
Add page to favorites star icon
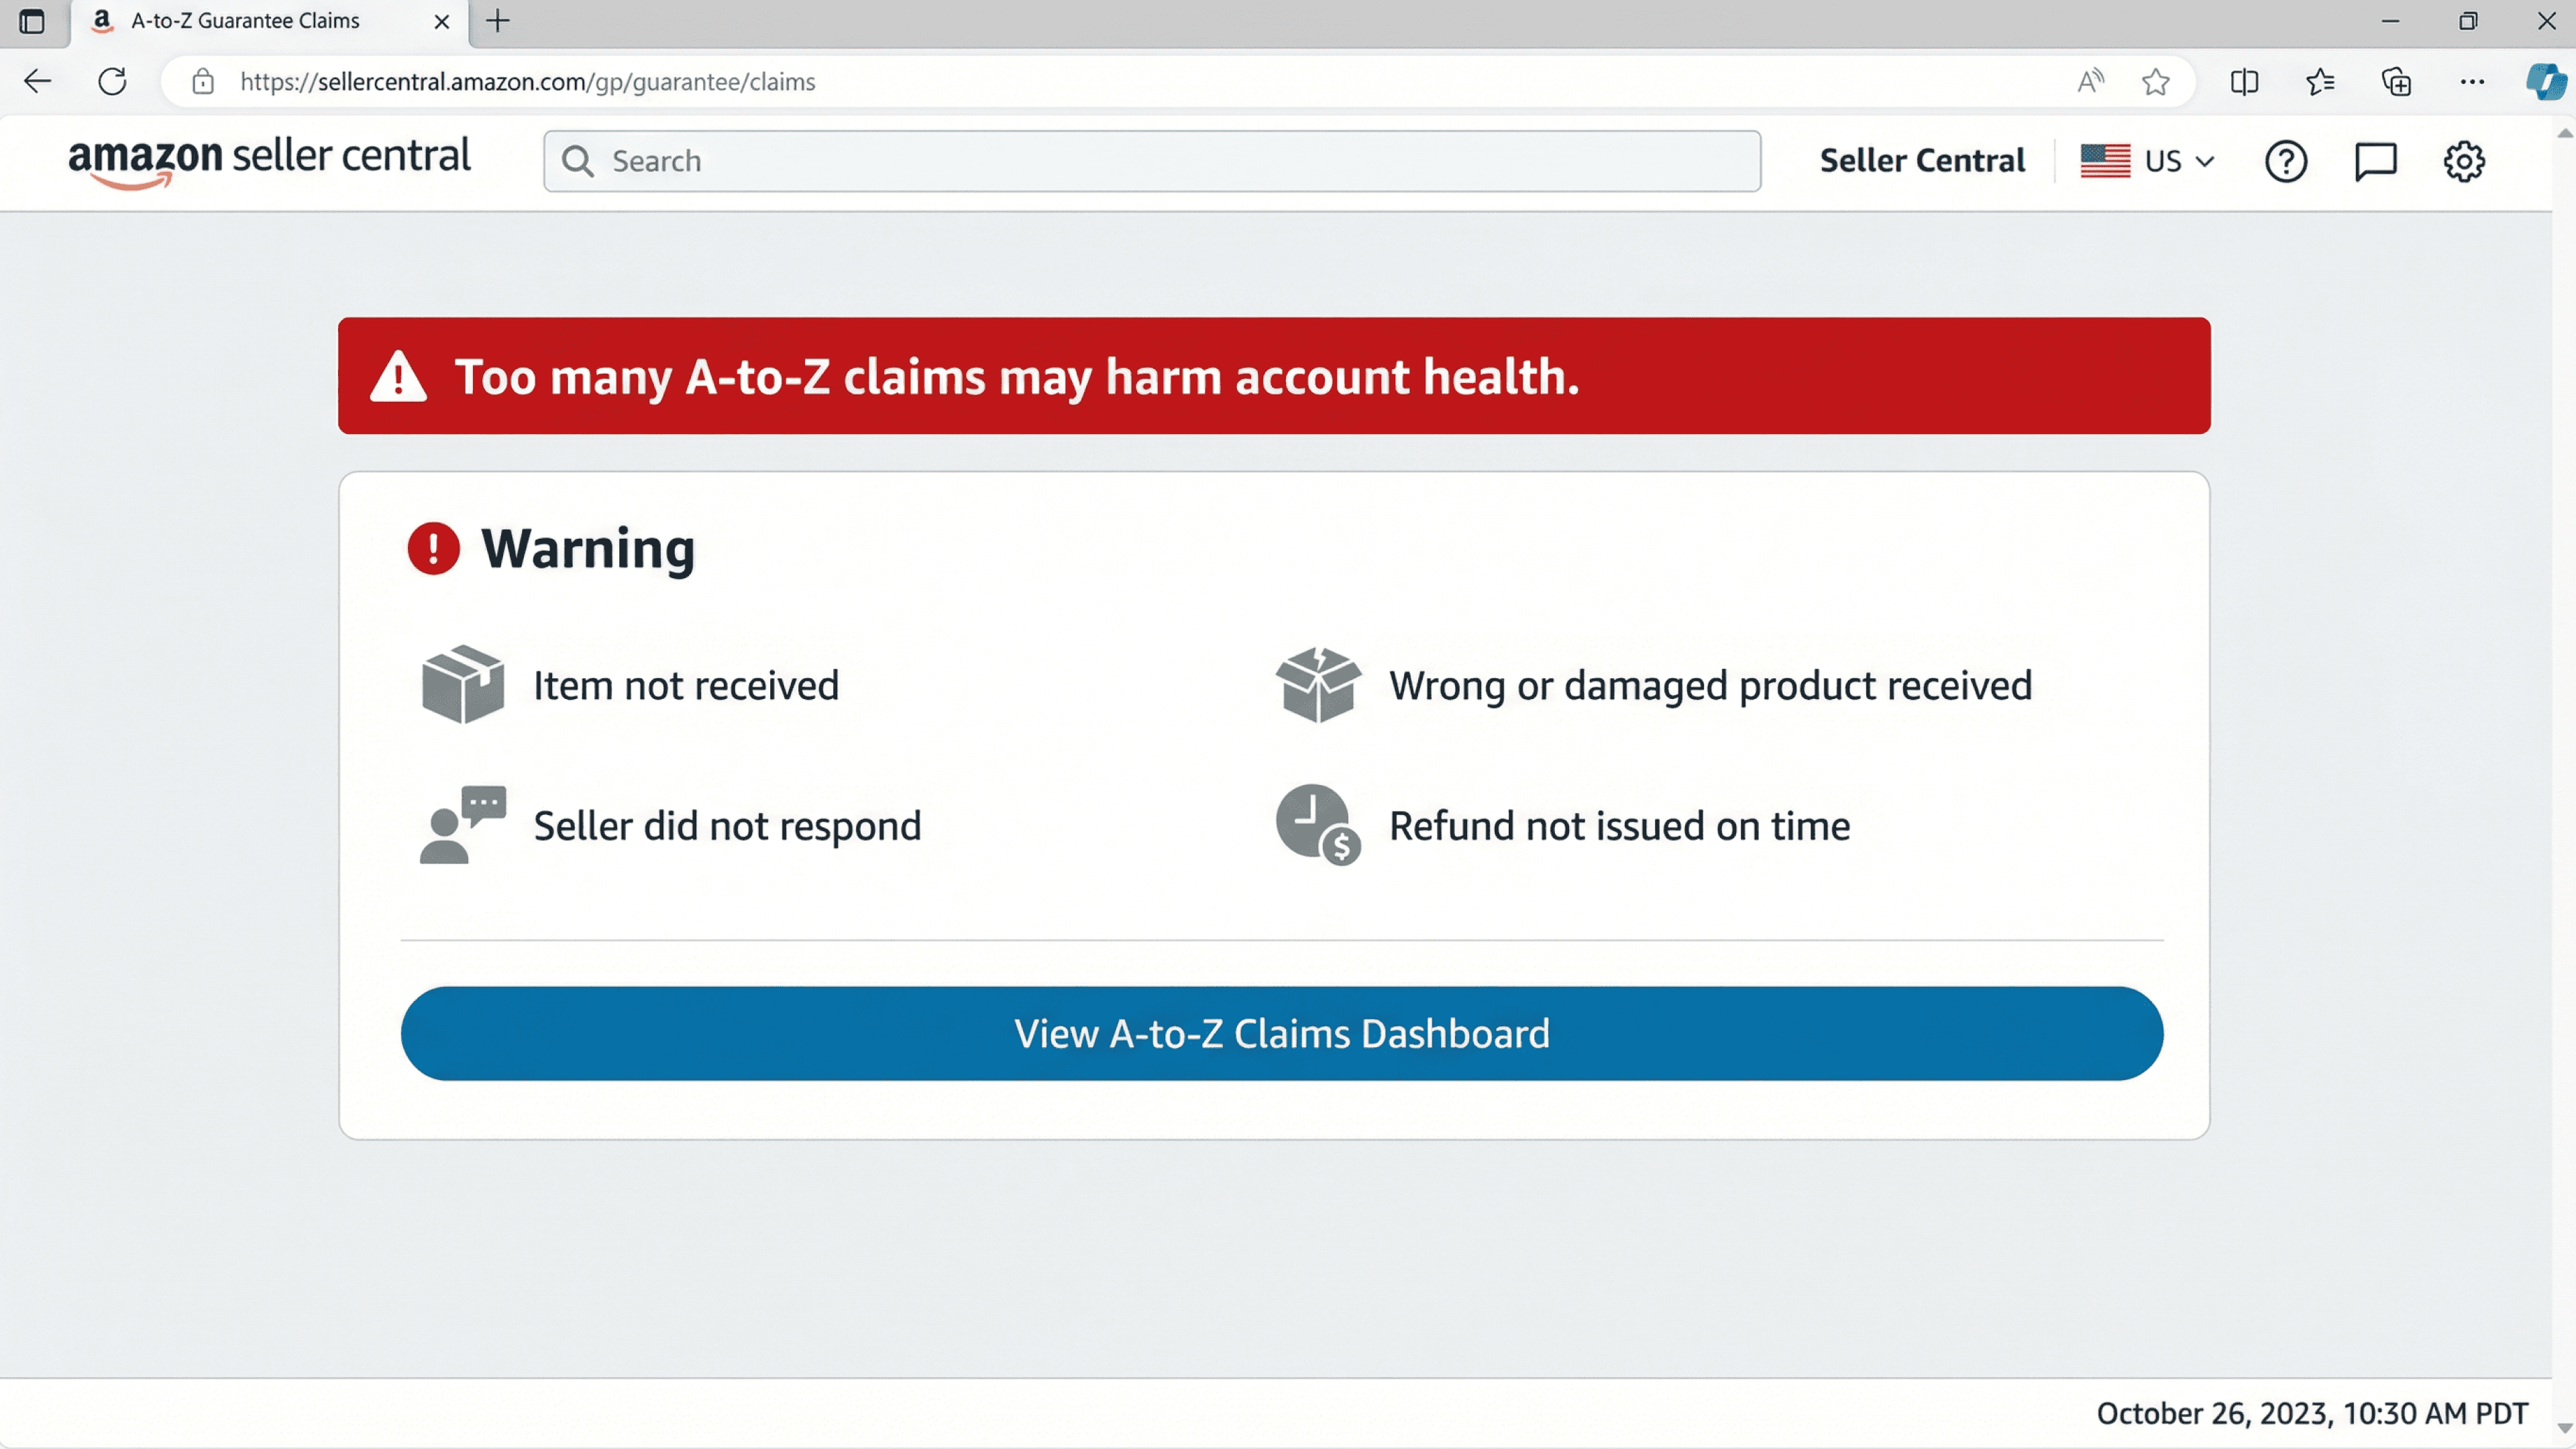pos(2156,82)
